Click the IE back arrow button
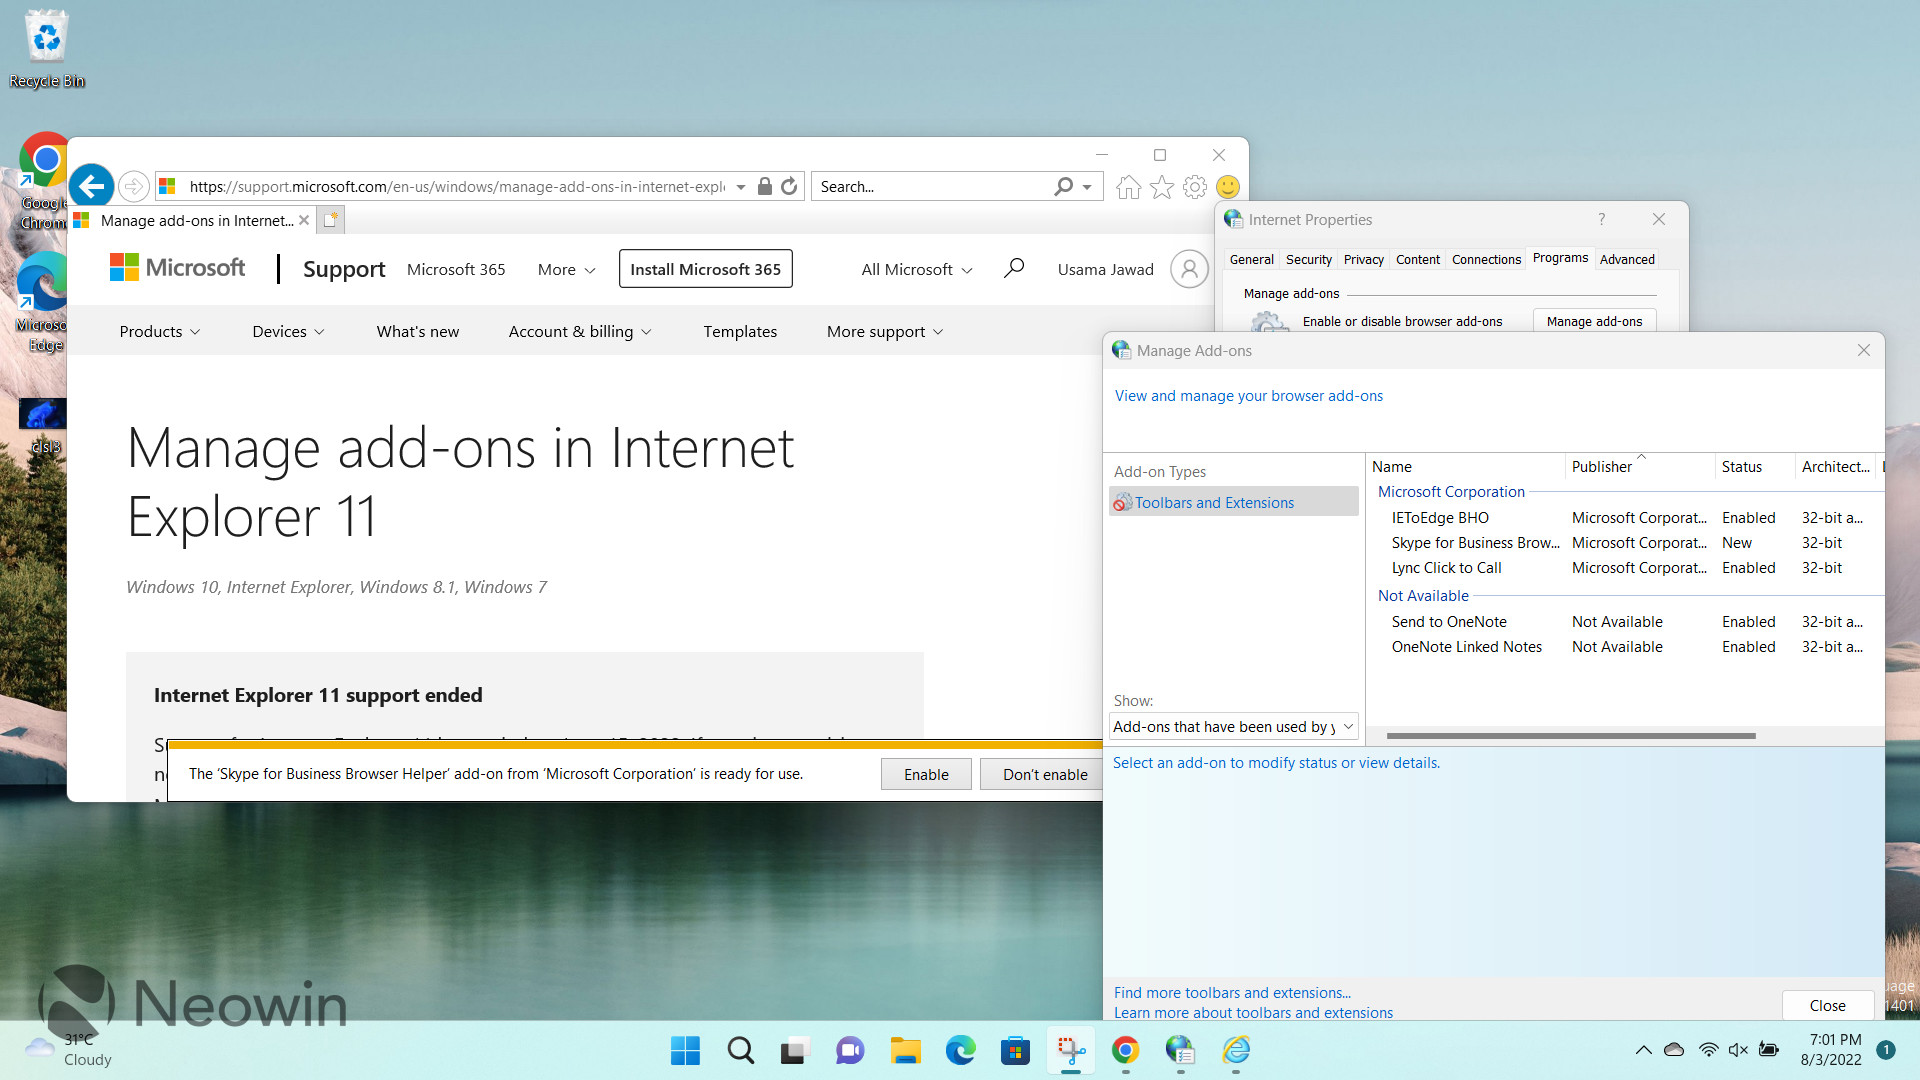Screen dimensions: 1920x1080 click(91, 186)
